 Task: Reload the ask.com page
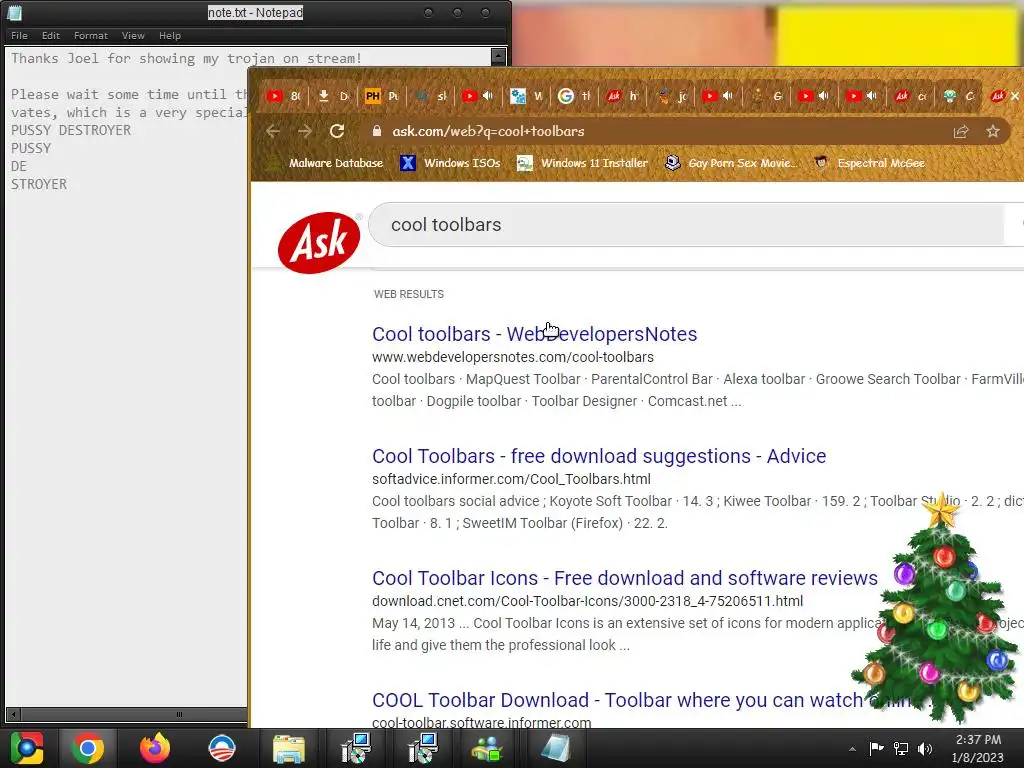click(x=337, y=131)
